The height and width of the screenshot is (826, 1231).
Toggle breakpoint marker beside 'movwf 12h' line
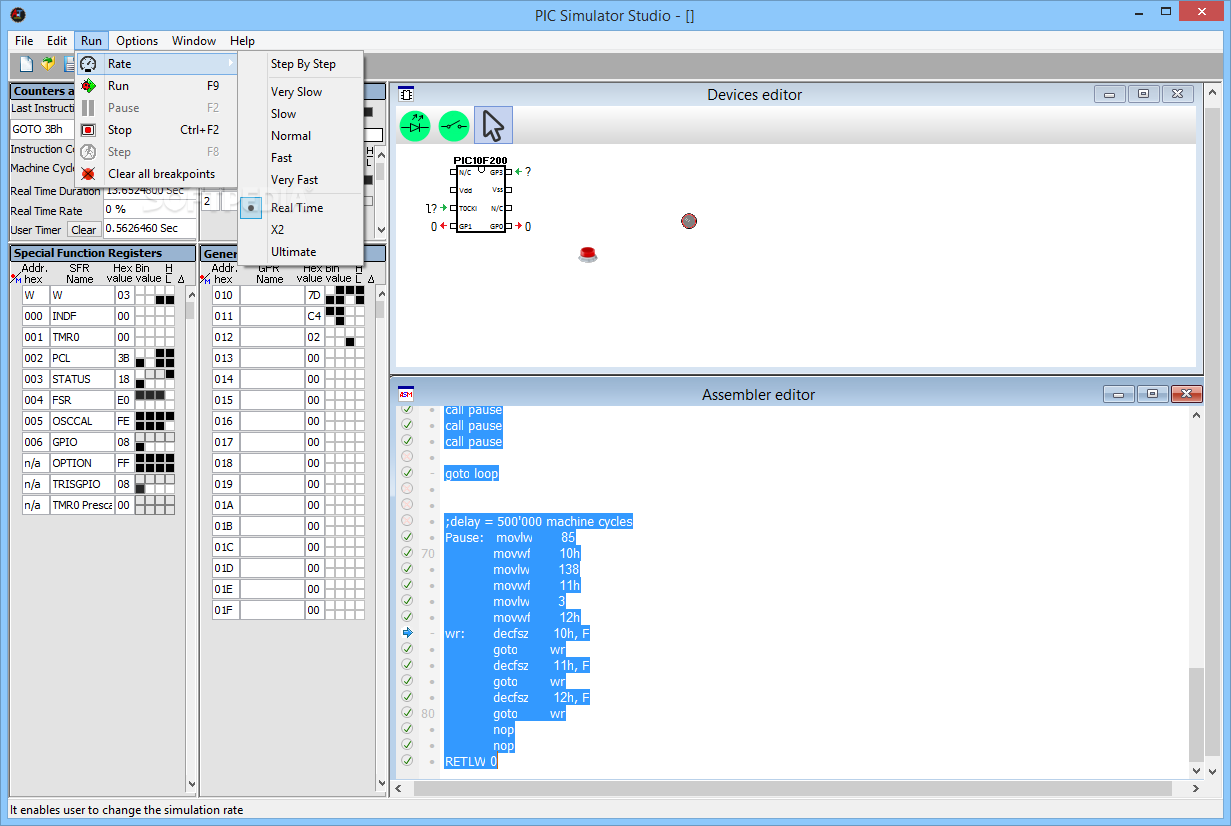pos(407,617)
